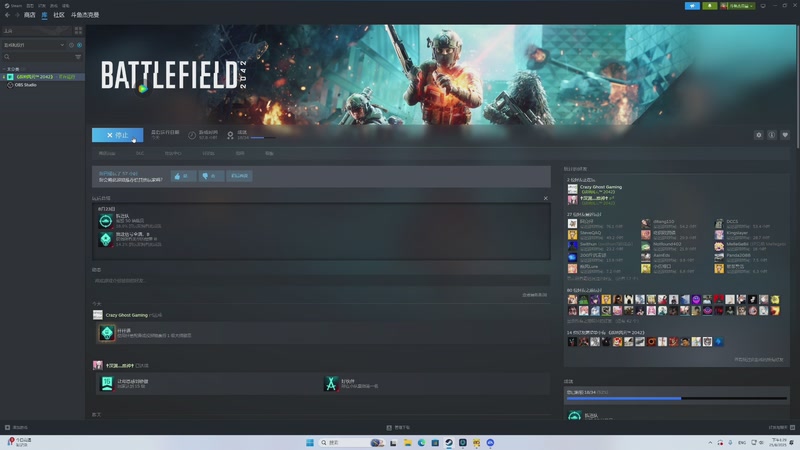Screen dimensions: 800x450
Task: Click the second achievement icon in highlights
Action: (x=106, y=239)
